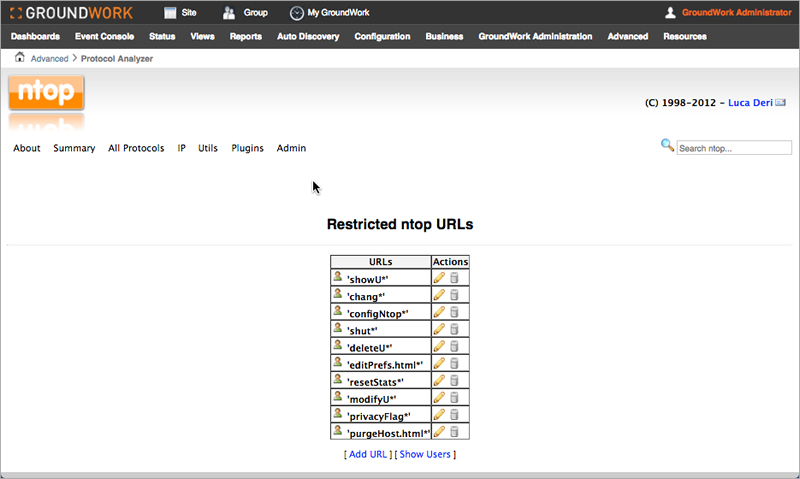Open the ntop IP menu

[182, 148]
